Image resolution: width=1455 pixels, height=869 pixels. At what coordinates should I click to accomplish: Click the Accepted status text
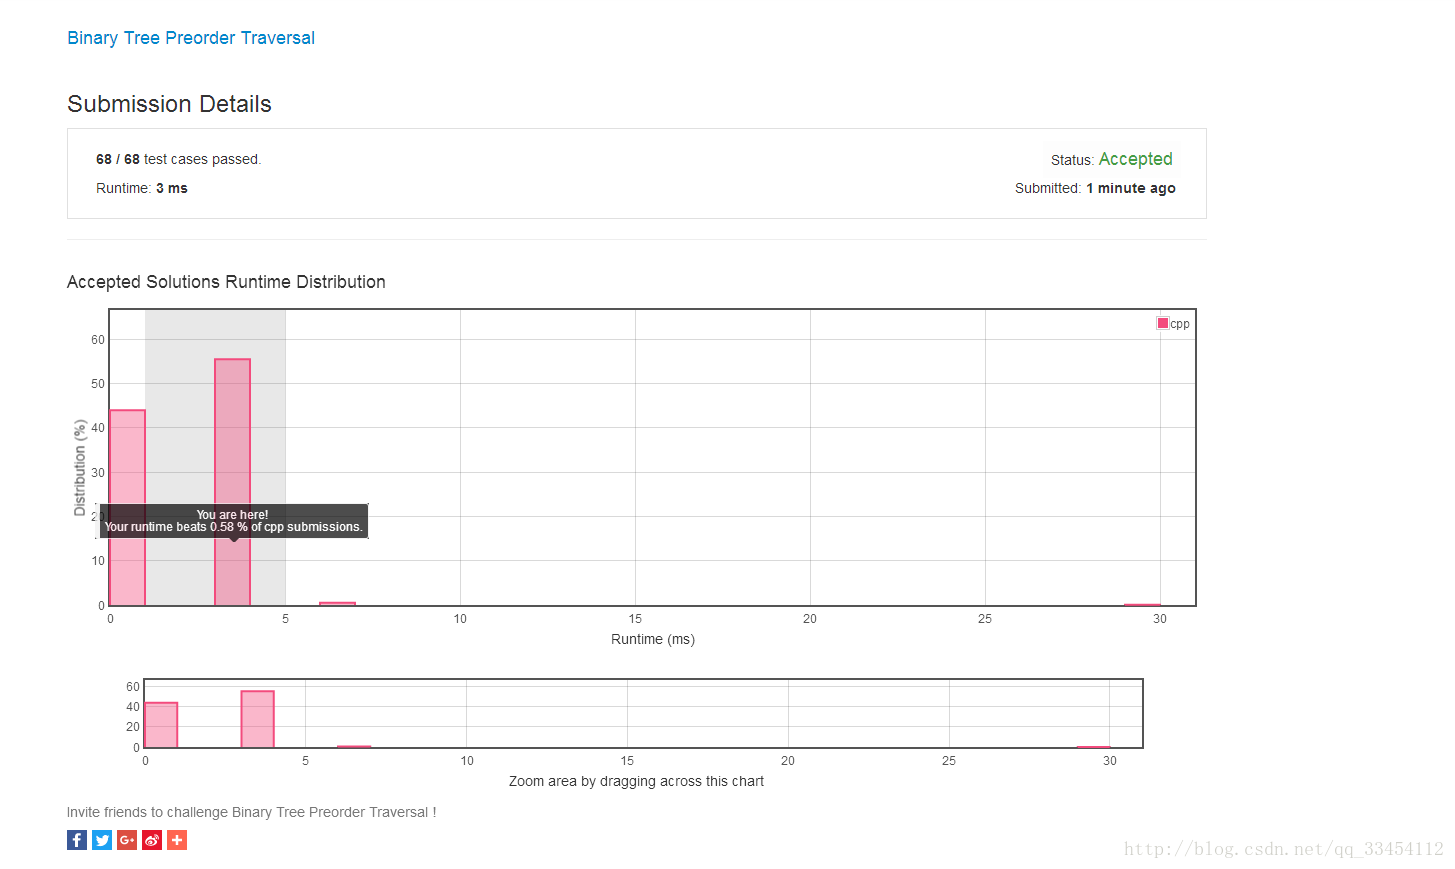point(1135,159)
